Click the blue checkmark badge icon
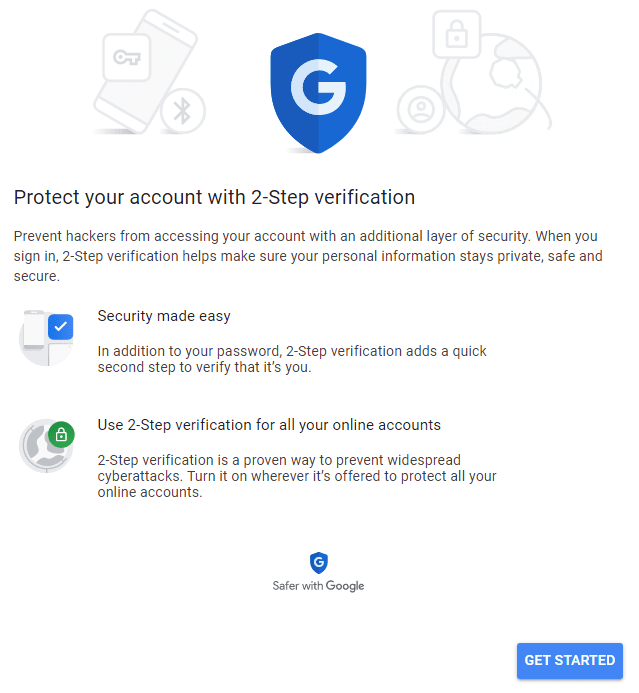Image resolution: width=639 pixels, height=693 pixels. [61, 326]
